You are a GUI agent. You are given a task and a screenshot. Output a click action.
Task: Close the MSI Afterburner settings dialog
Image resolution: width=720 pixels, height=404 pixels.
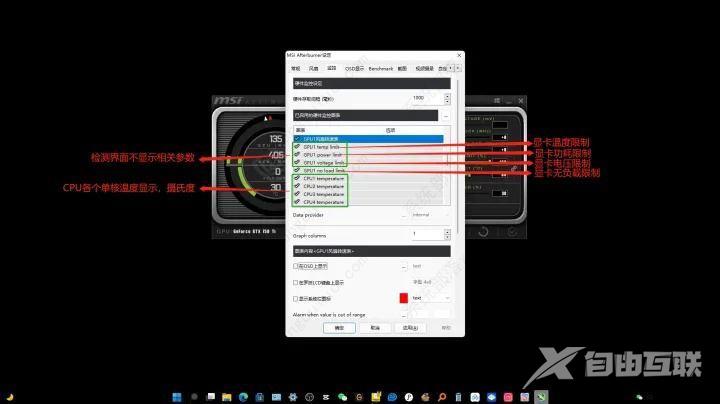click(459, 56)
